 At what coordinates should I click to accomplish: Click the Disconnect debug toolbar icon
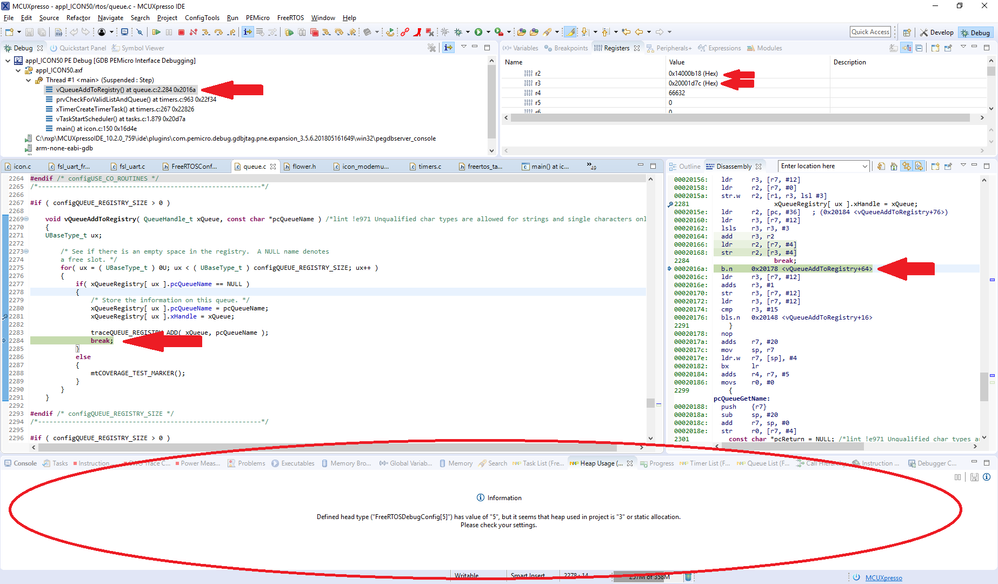193,32
